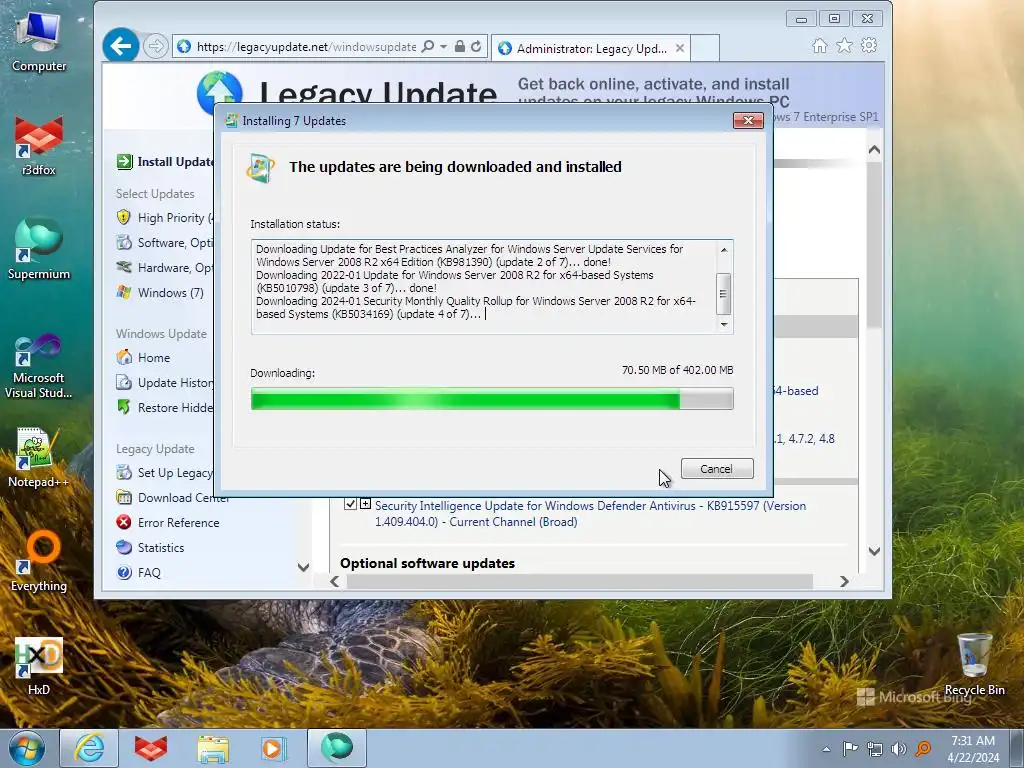Viewport: 1024px width, 768px height.
Task: Open Security Intelligence Update for Windows Defender link
Action: pos(590,514)
